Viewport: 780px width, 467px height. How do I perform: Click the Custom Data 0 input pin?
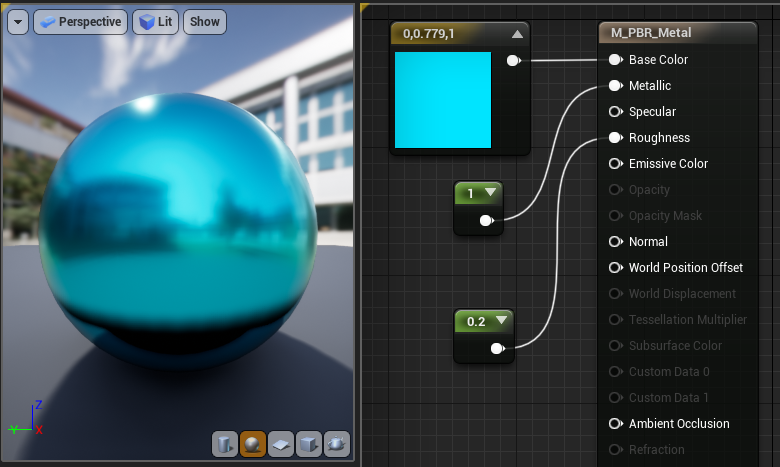616,372
